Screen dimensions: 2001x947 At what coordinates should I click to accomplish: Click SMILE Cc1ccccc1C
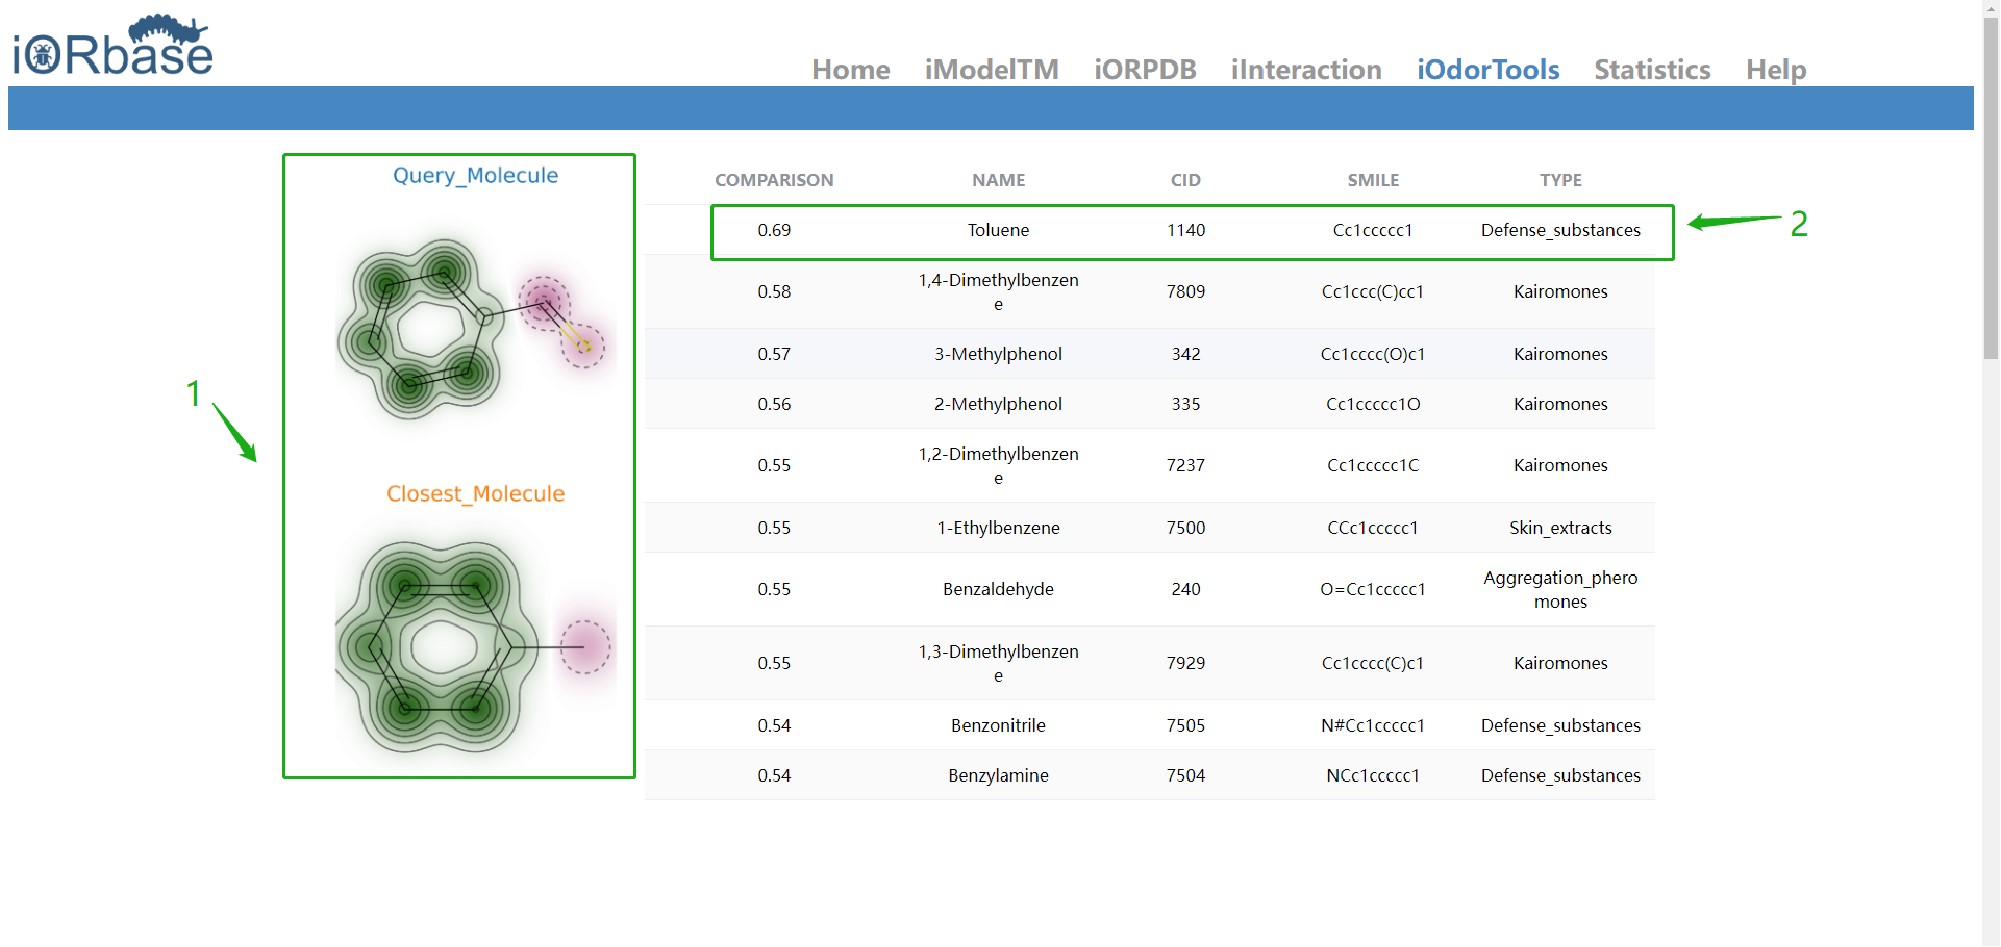pos(1373,465)
